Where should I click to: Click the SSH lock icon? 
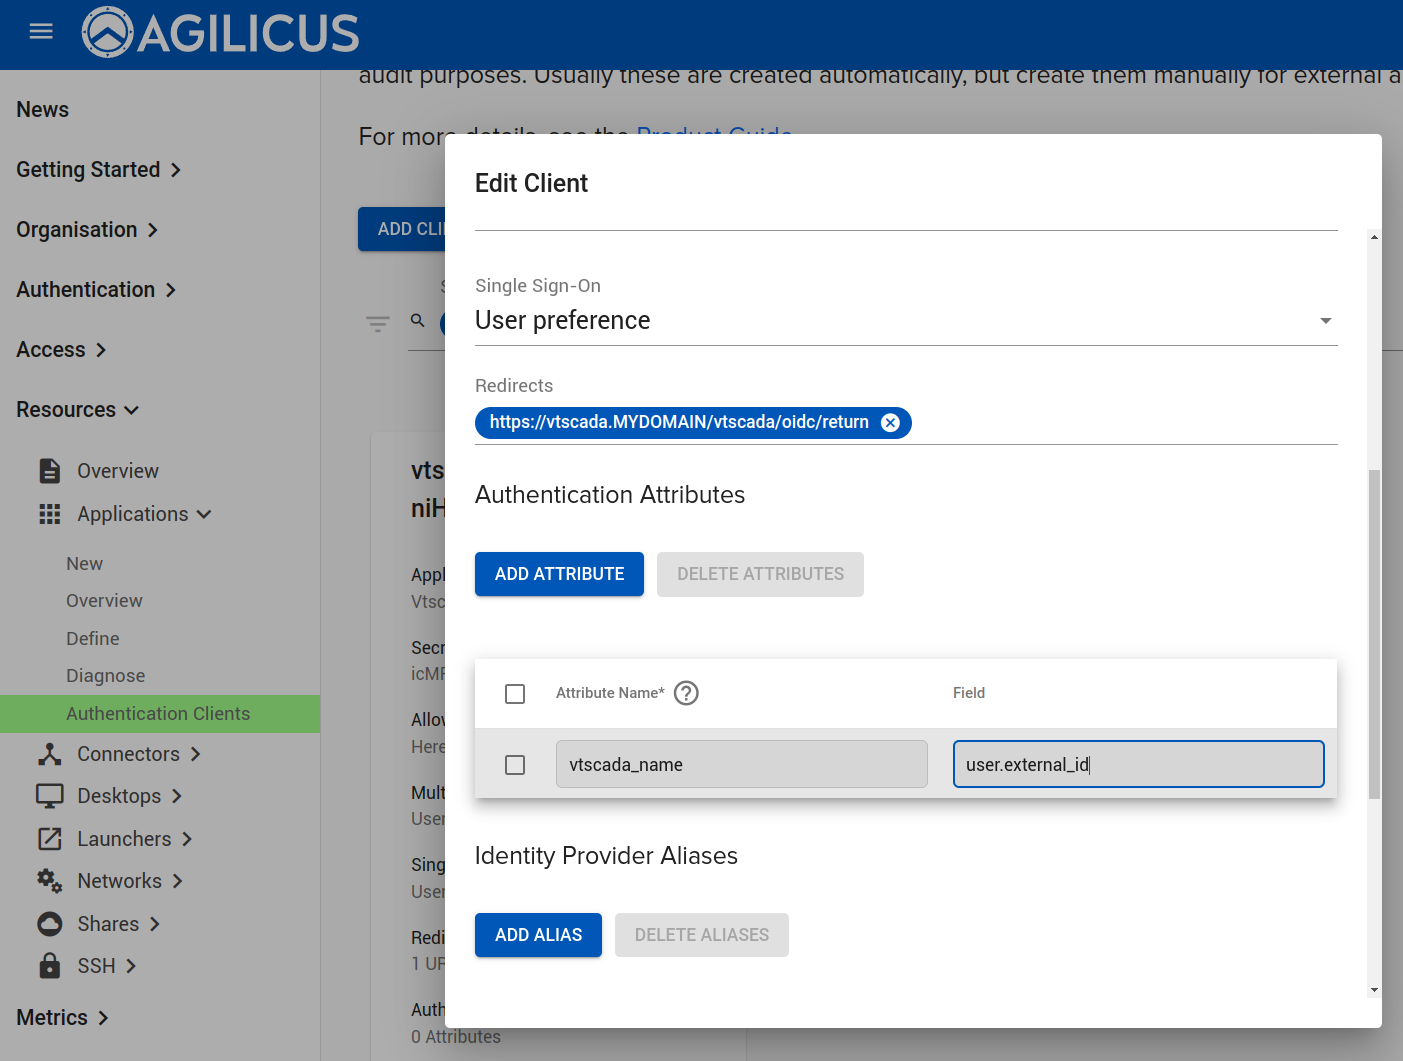pyautogui.click(x=49, y=966)
